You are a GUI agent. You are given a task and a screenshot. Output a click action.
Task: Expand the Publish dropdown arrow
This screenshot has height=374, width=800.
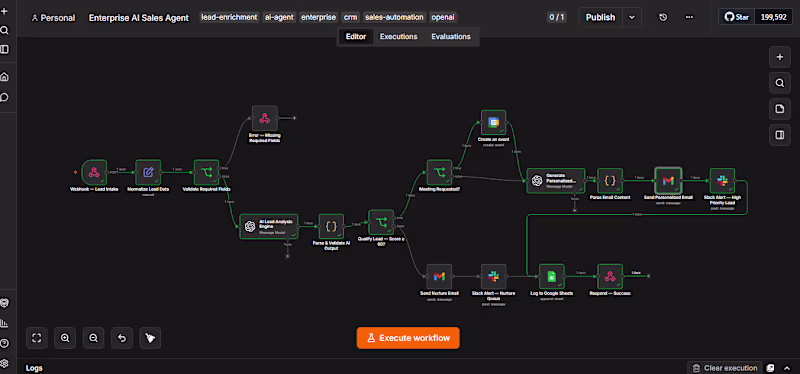[x=632, y=17]
